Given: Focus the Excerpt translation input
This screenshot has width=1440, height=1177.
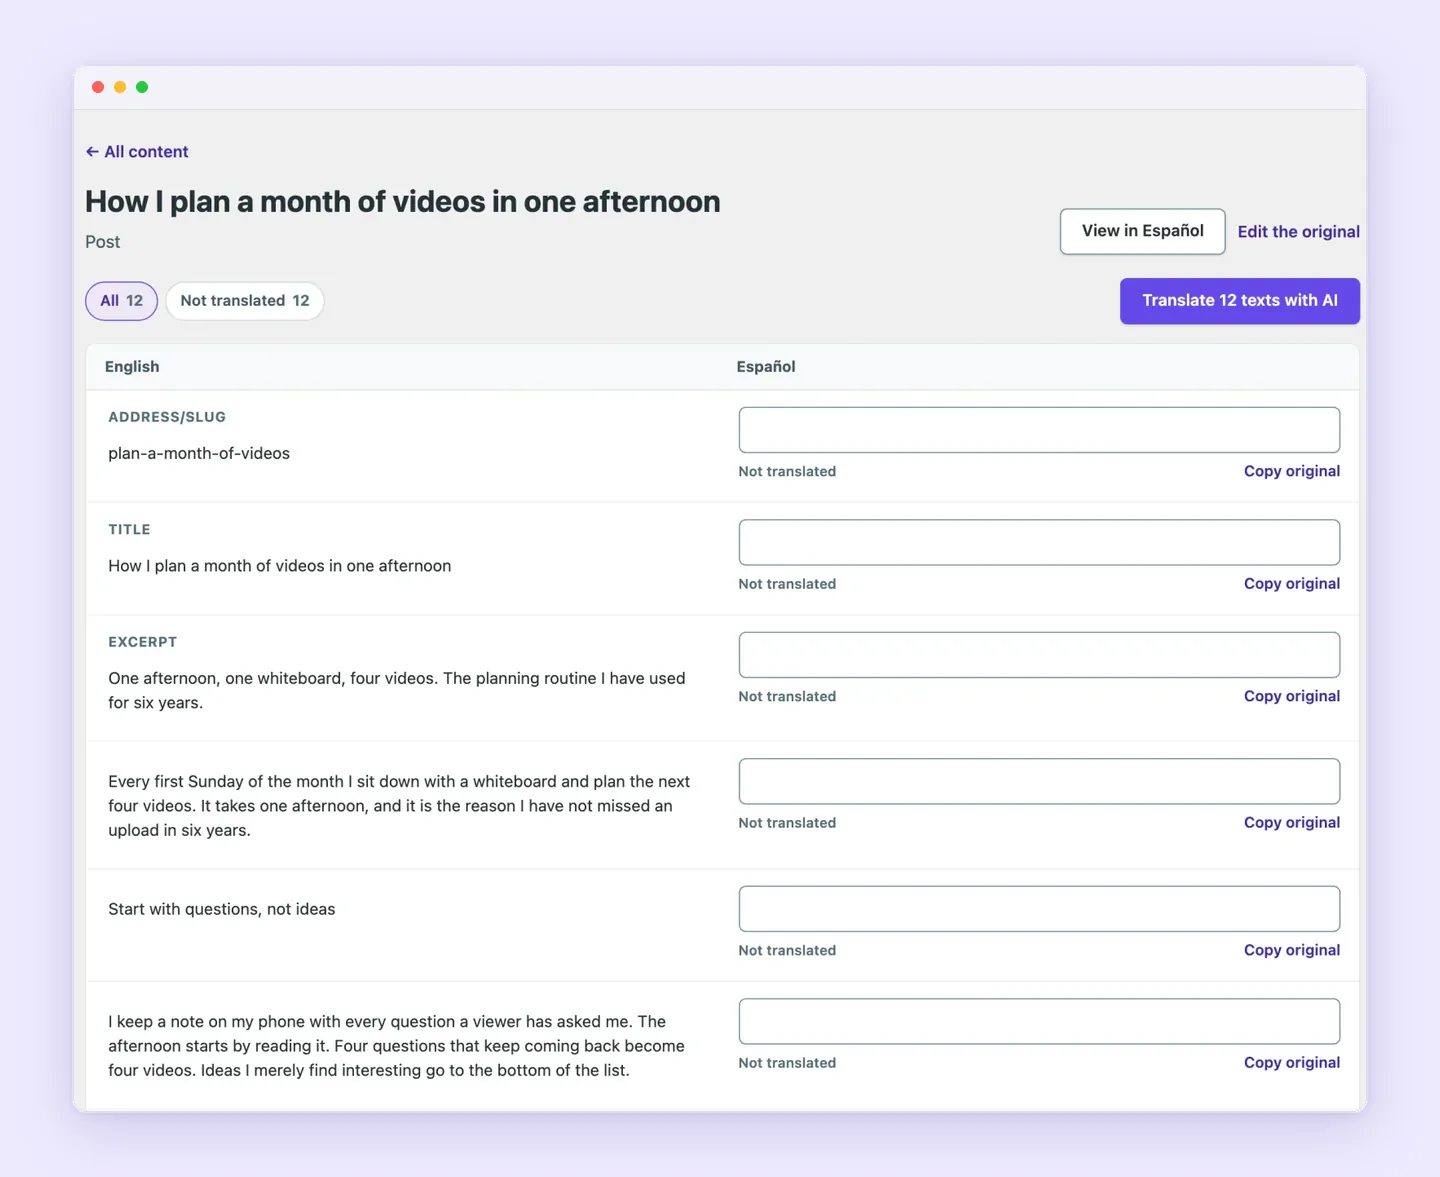Looking at the screenshot, I should (1039, 655).
